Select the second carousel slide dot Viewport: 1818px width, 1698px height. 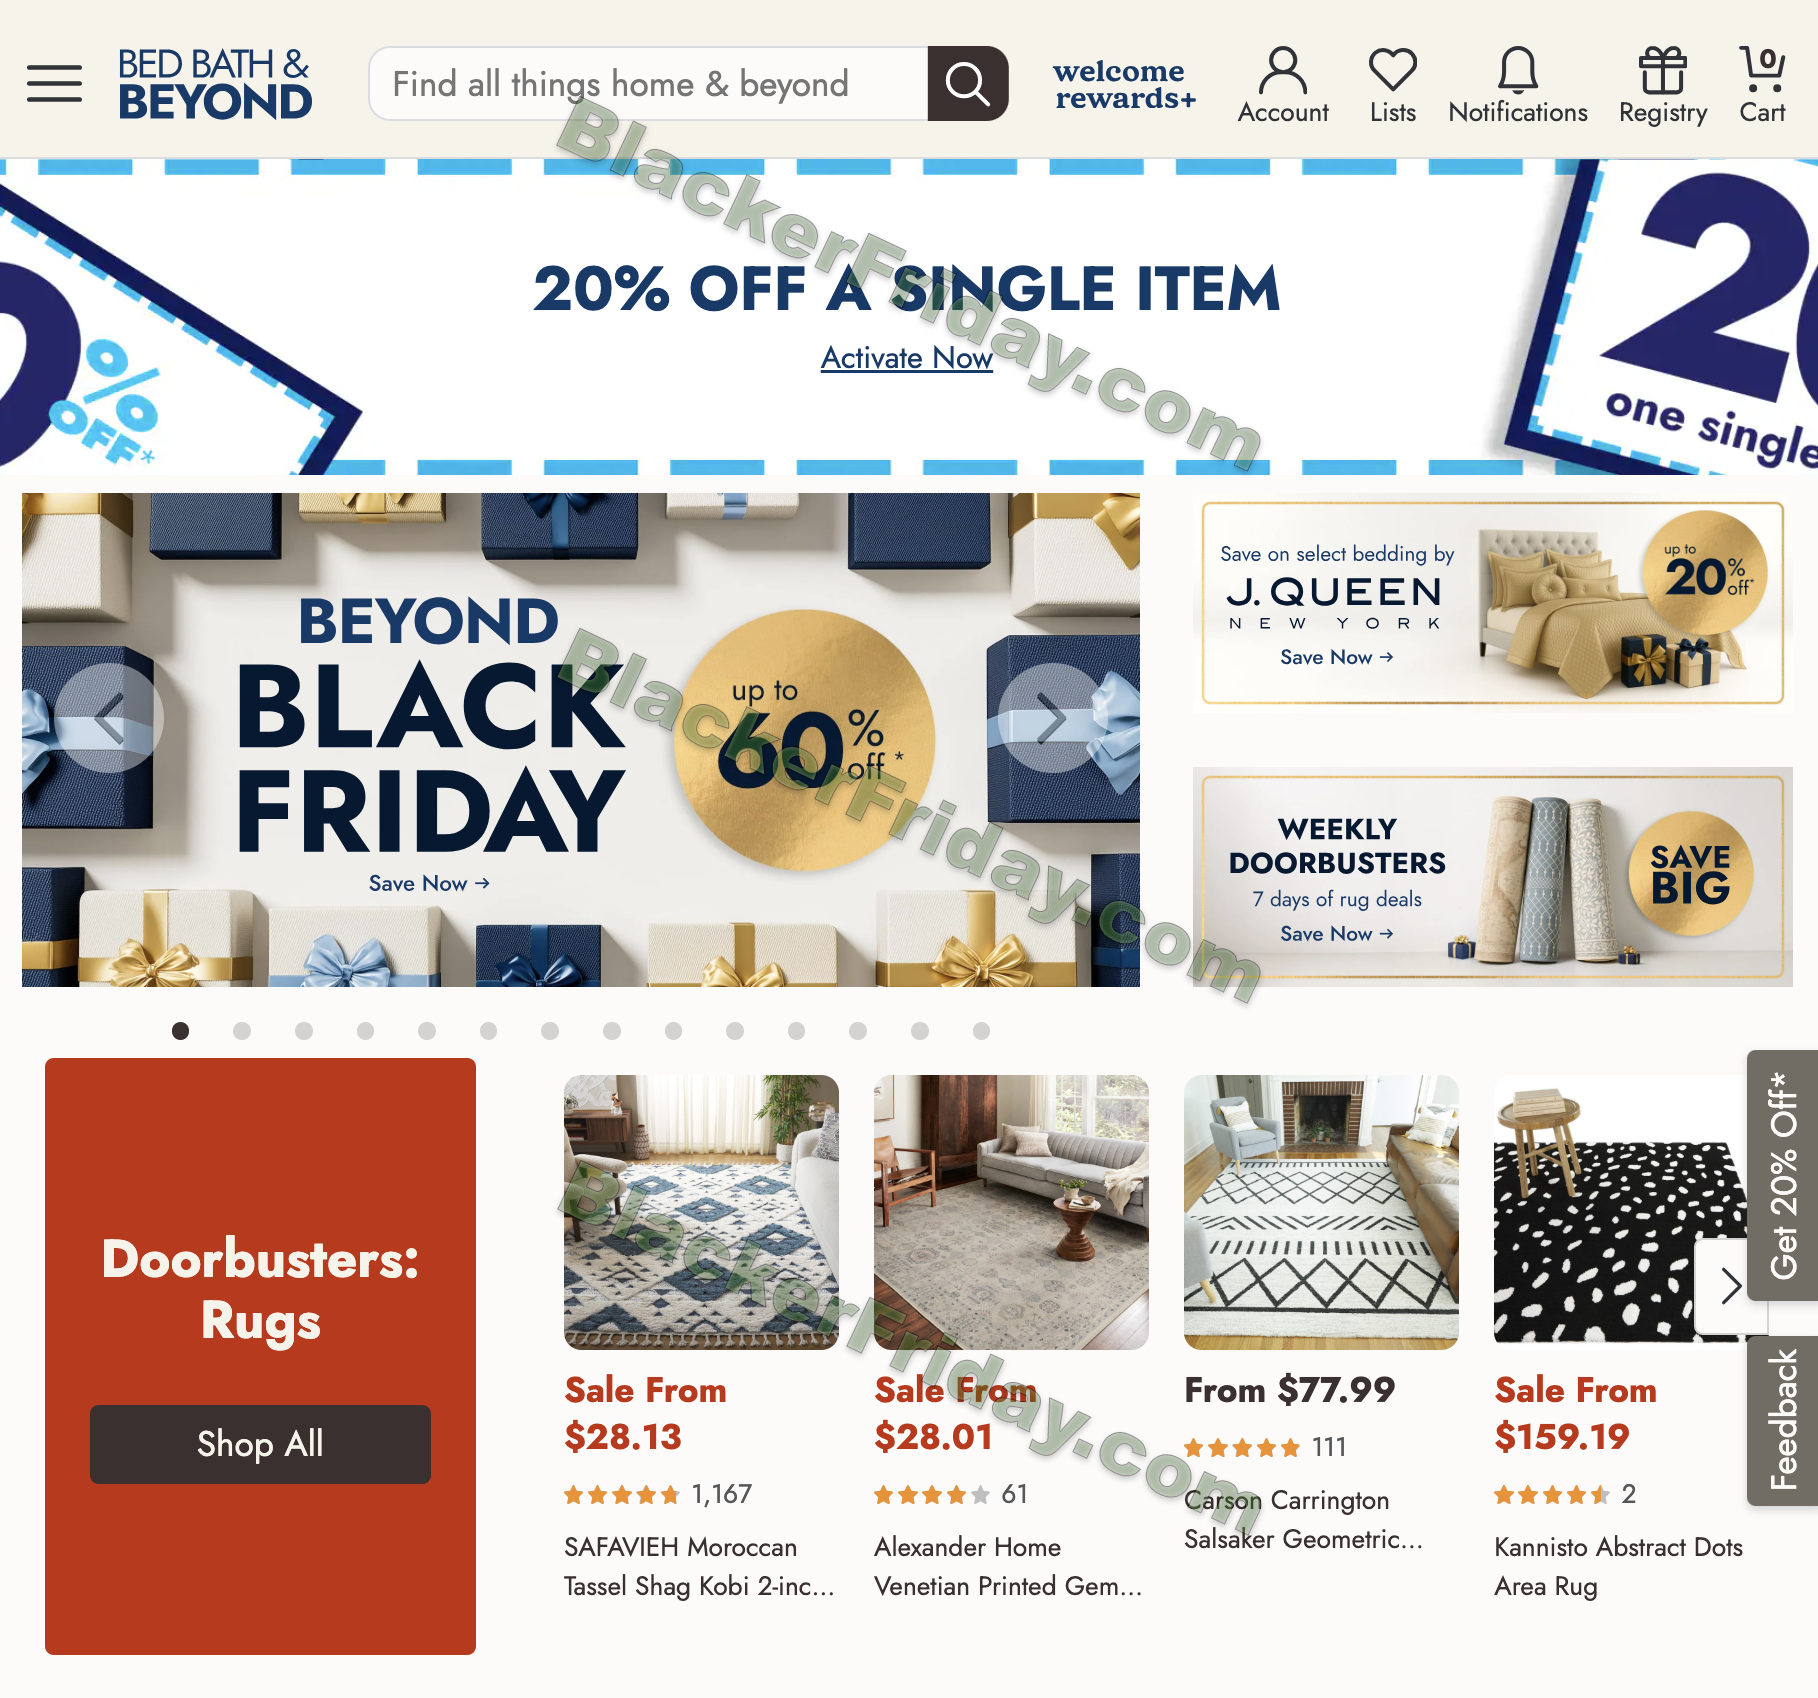[x=242, y=1031]
